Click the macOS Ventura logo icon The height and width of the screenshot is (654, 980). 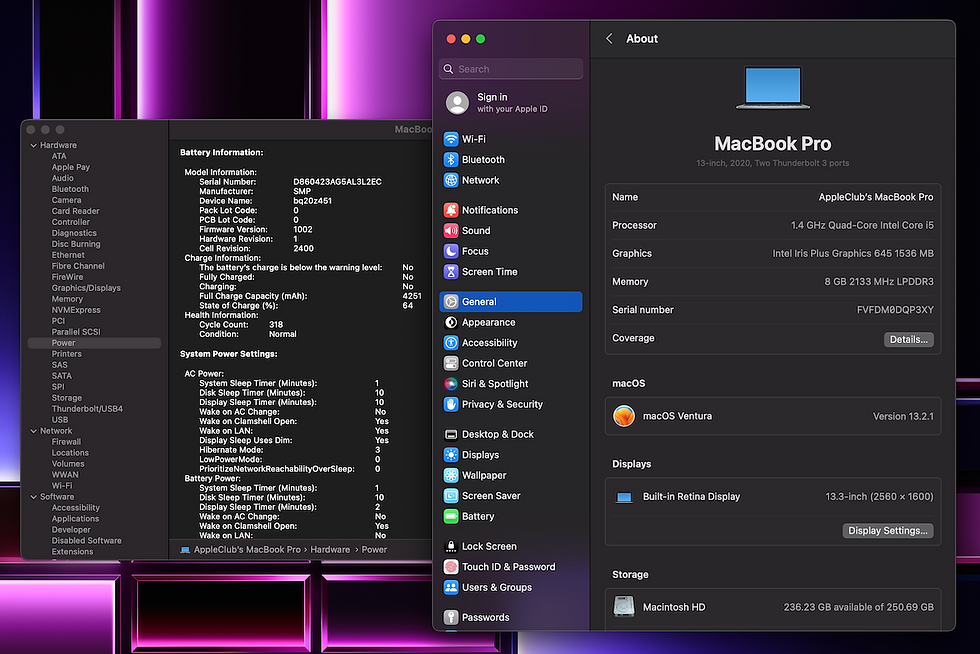tap(624, 416)
